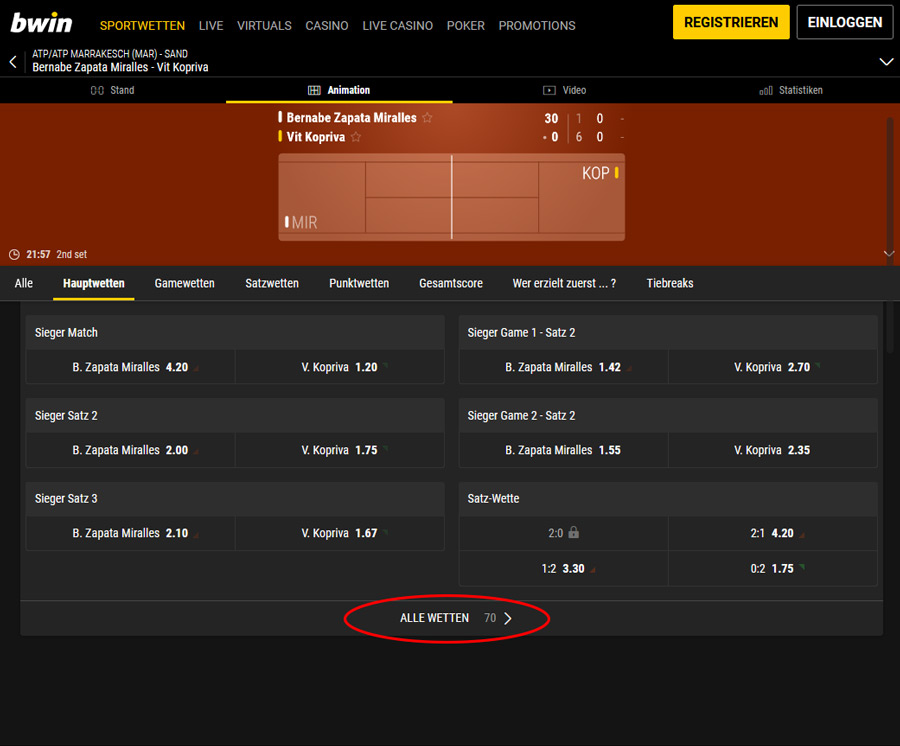This screenshot has width=900, height=746.
Task: Click the REGISTRIEREN button
Action: click(x=731, y=22)
